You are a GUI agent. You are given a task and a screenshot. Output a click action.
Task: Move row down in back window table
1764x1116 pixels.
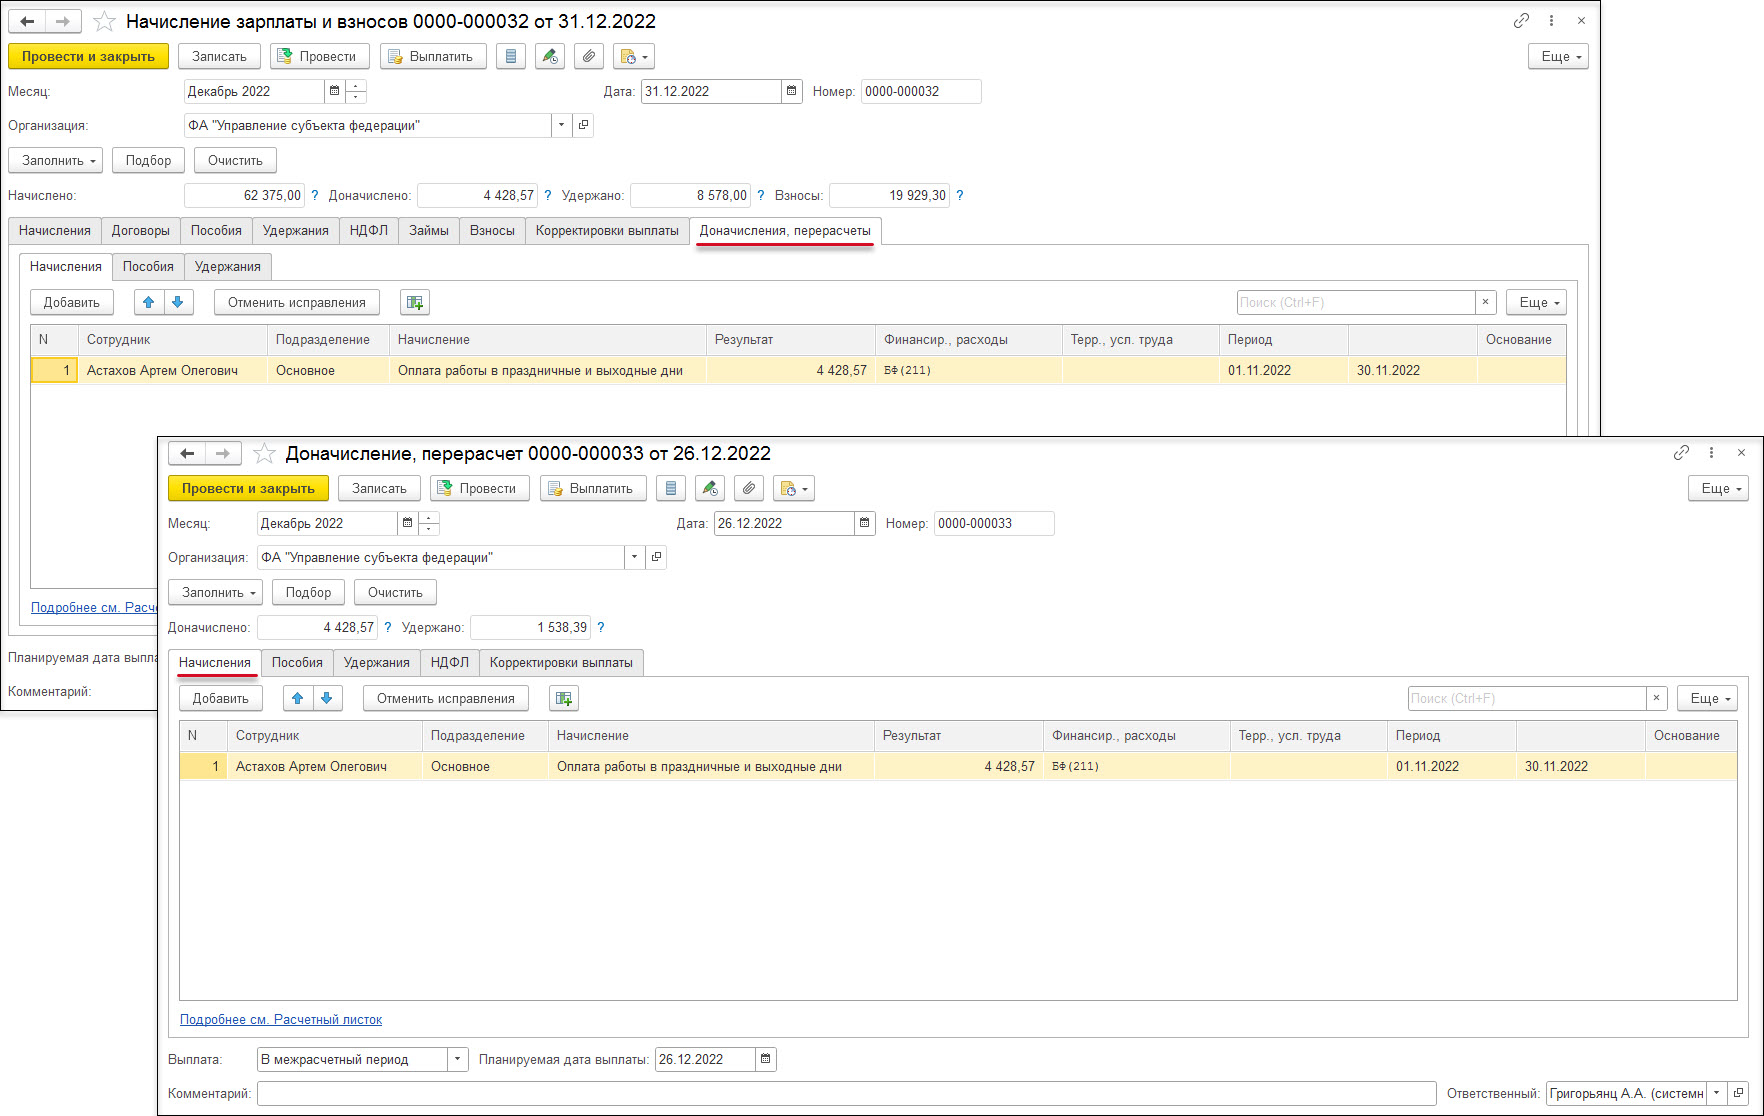pyautogui.click(x=178, y=302)
